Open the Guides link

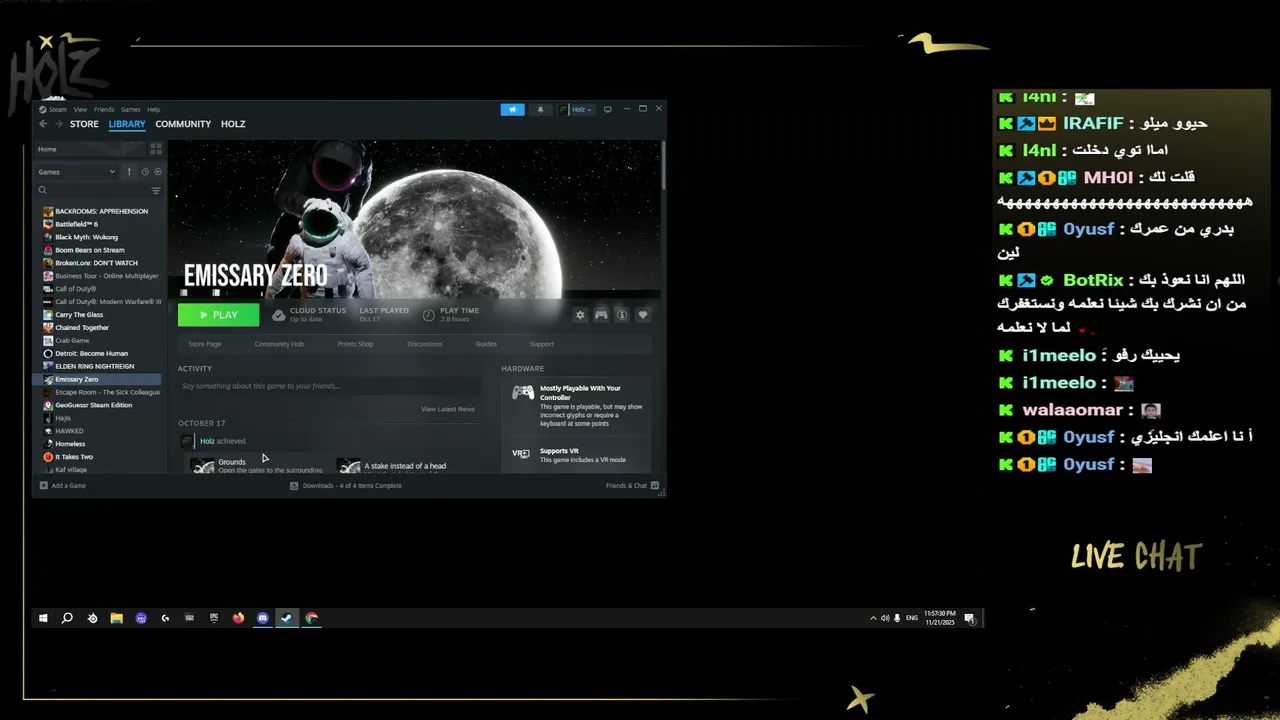[x=486, y=344]
